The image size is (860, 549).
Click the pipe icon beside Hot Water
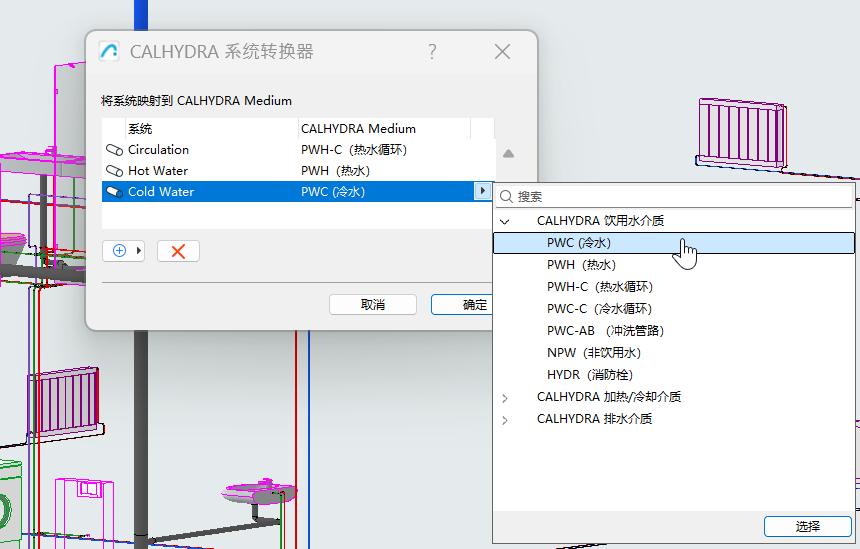point(114,171)
